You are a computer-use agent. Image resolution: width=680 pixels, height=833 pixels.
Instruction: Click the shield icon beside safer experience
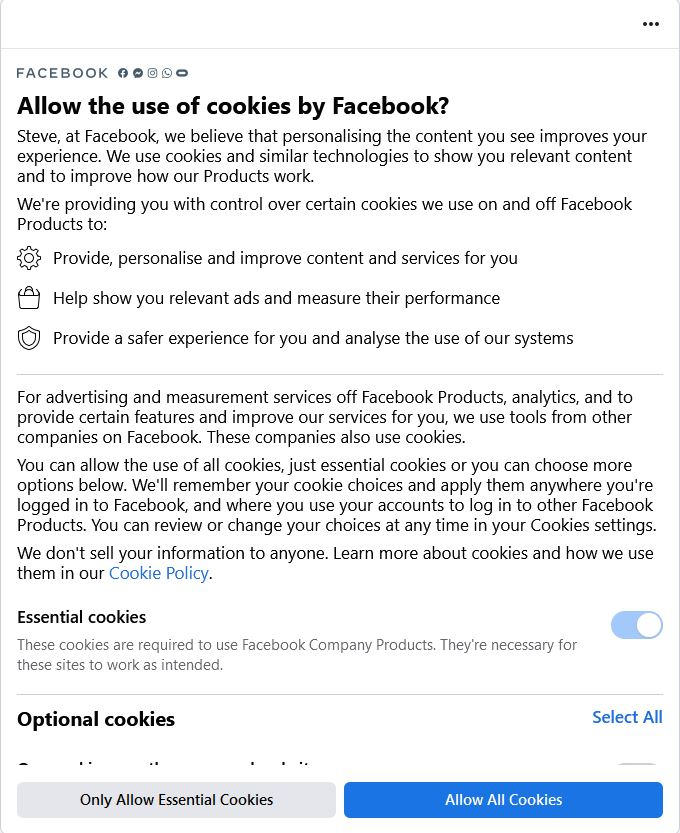(x=29, y=338)
